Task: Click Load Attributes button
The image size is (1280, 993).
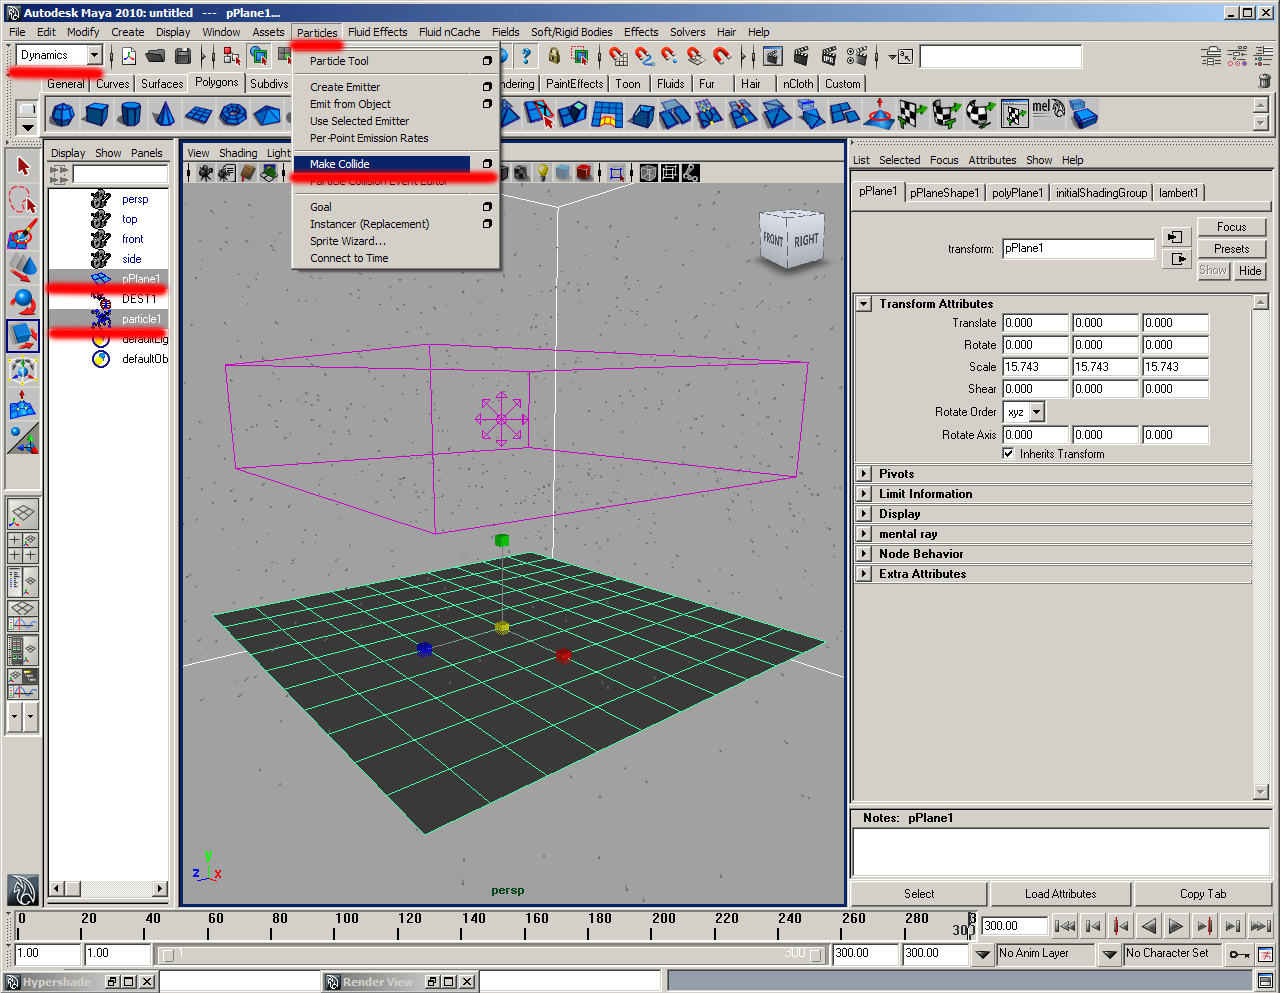Action: tap(1060, 894)
